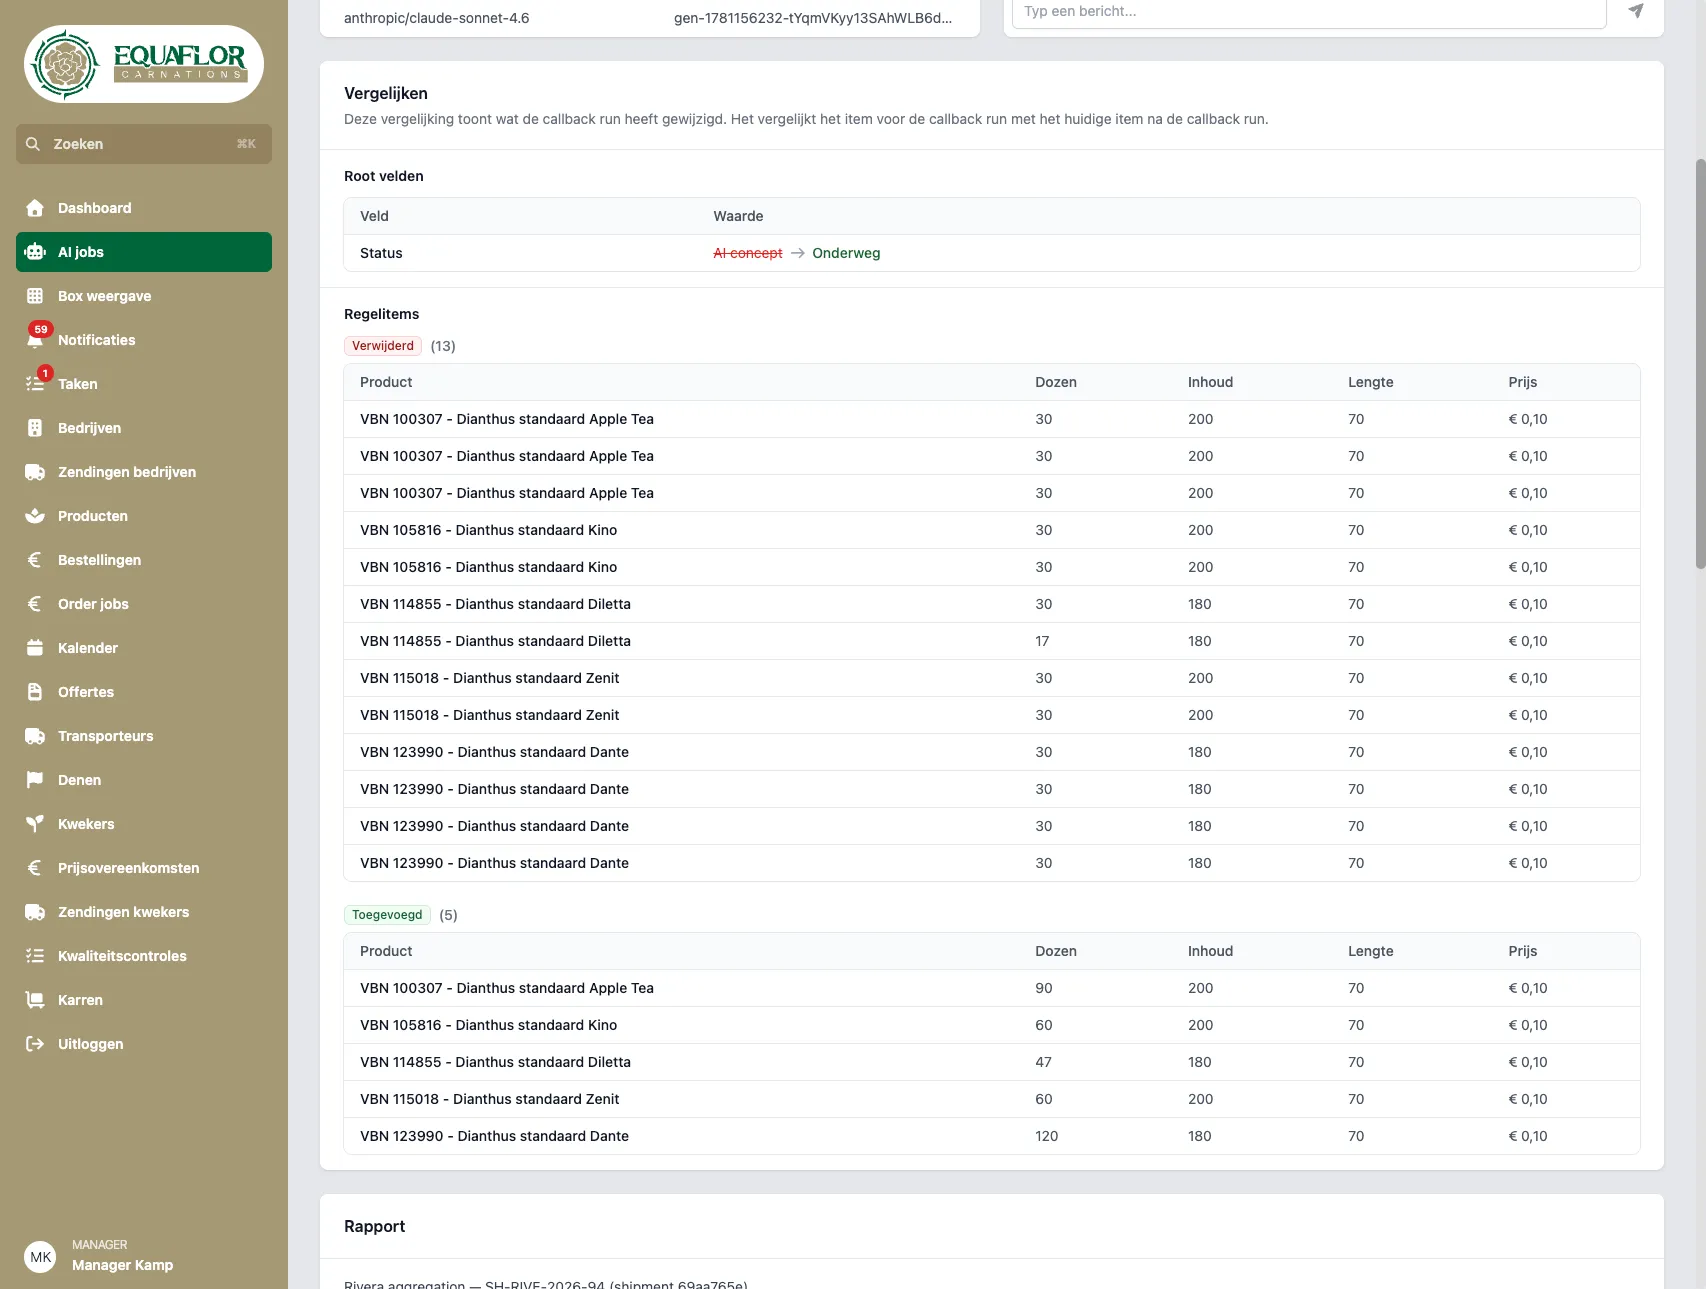
Task: Click the Karren cart icon
Action: (x=35, y=1000)
